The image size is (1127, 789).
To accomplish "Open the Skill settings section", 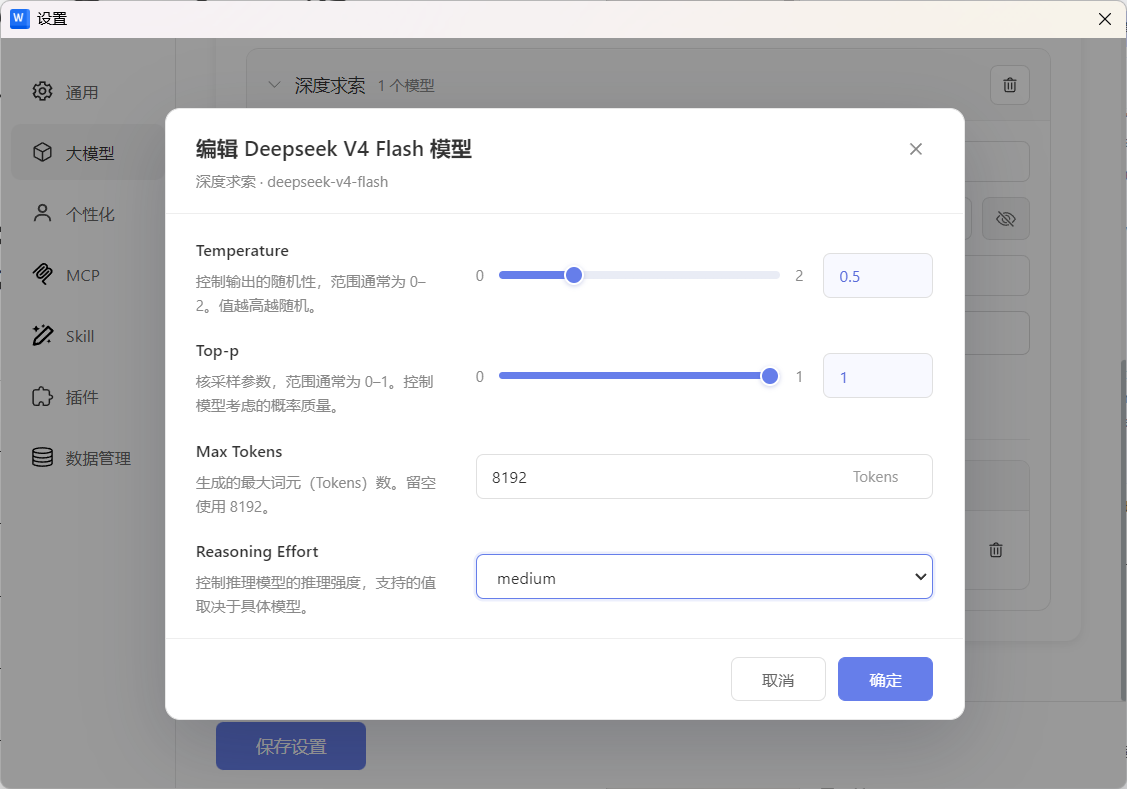I will (x=87, y=336).
